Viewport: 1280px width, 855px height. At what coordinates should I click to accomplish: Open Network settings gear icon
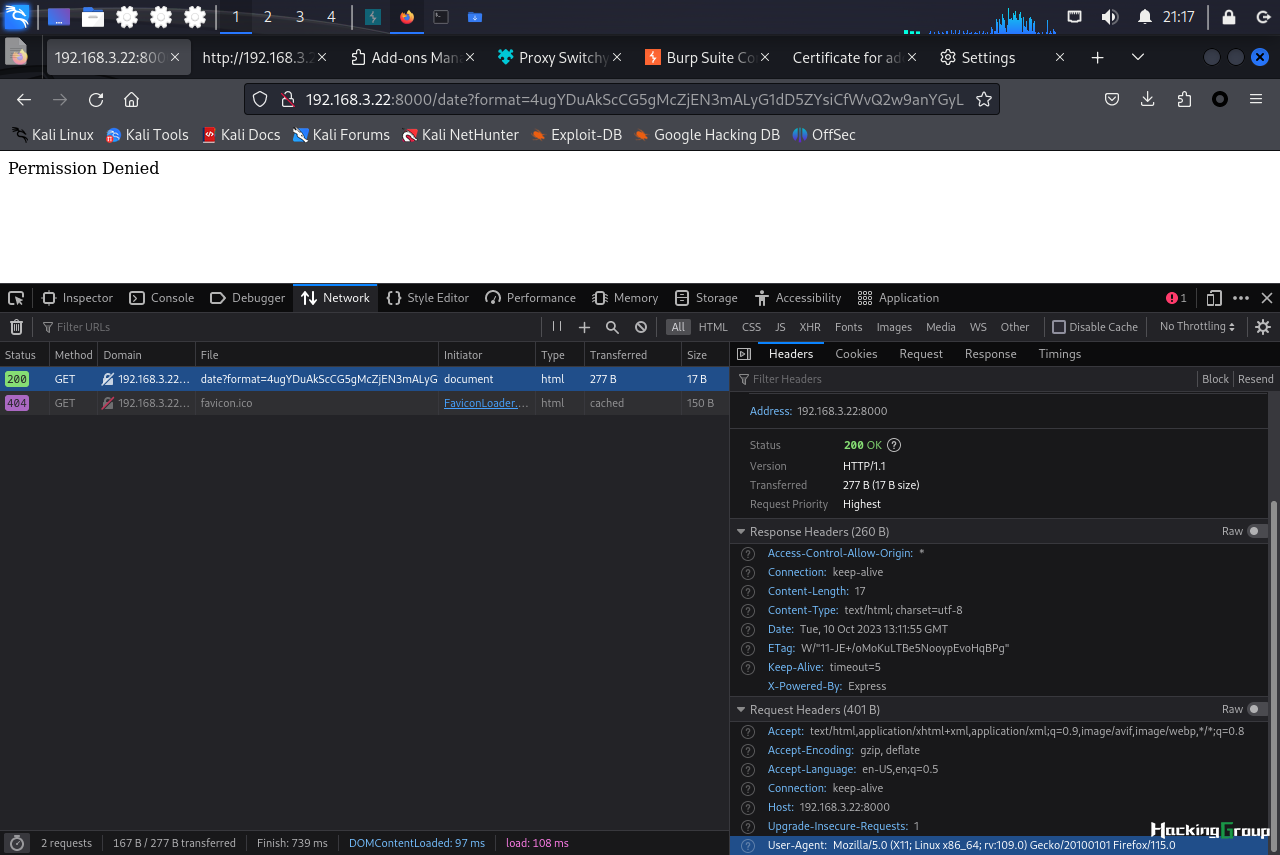(x=1263, y=327)
